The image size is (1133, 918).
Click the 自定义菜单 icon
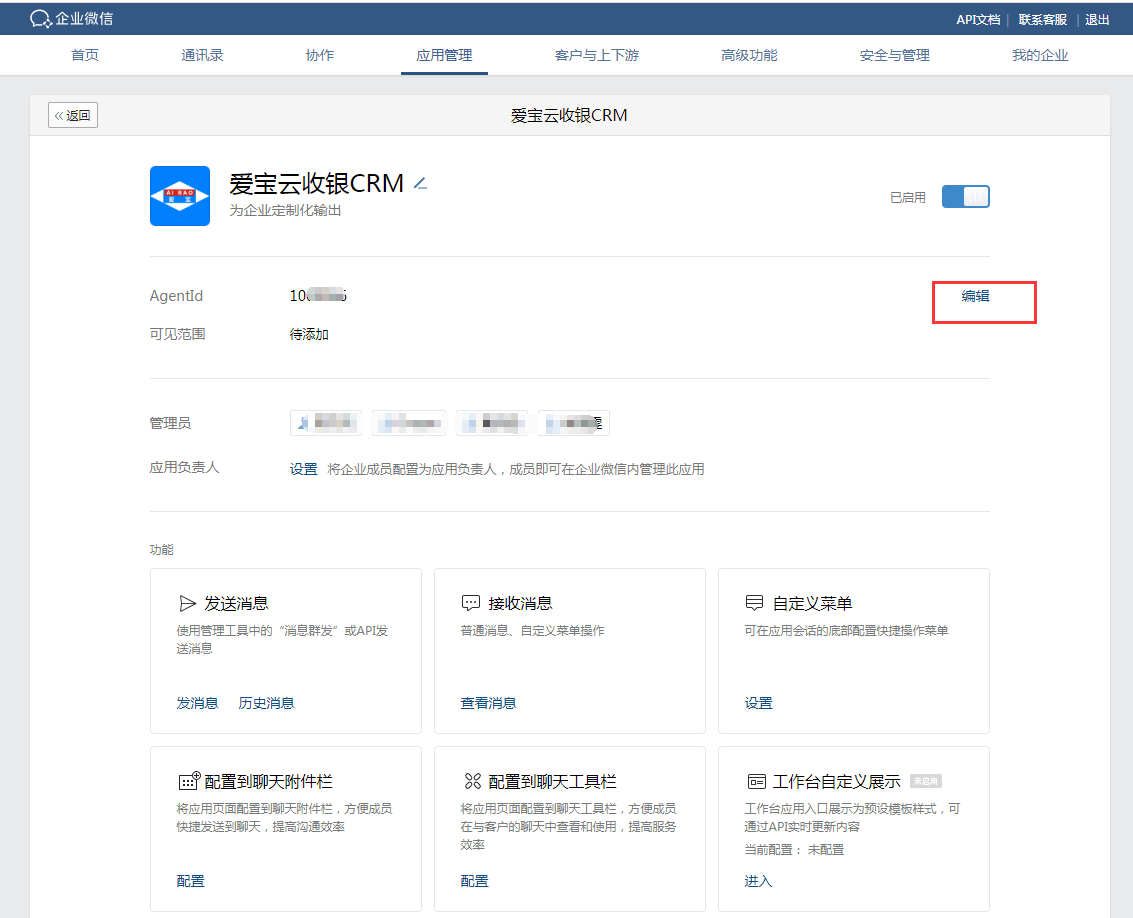click(754, 603)
